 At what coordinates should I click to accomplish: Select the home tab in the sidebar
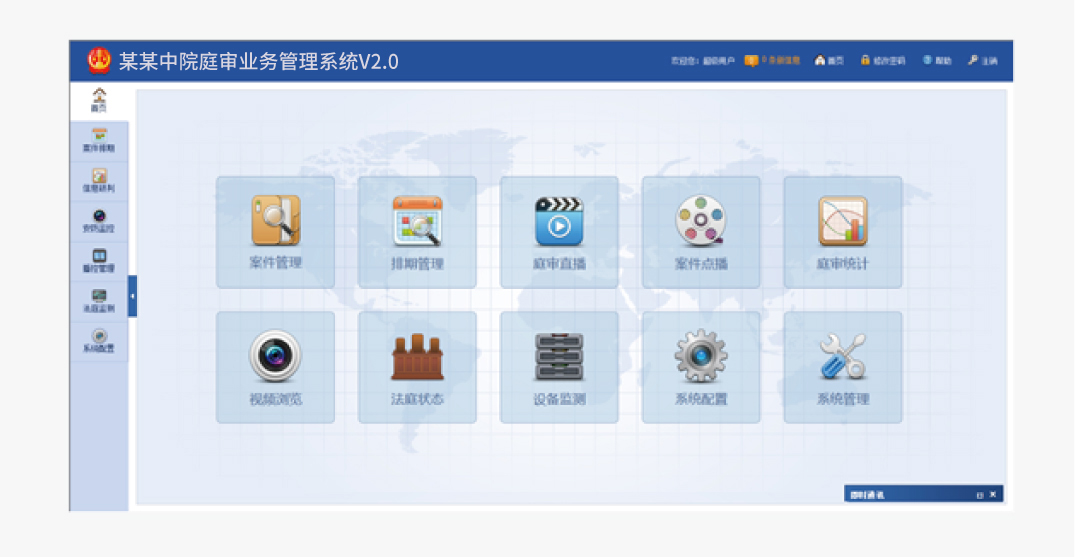[x=99, y=100]
